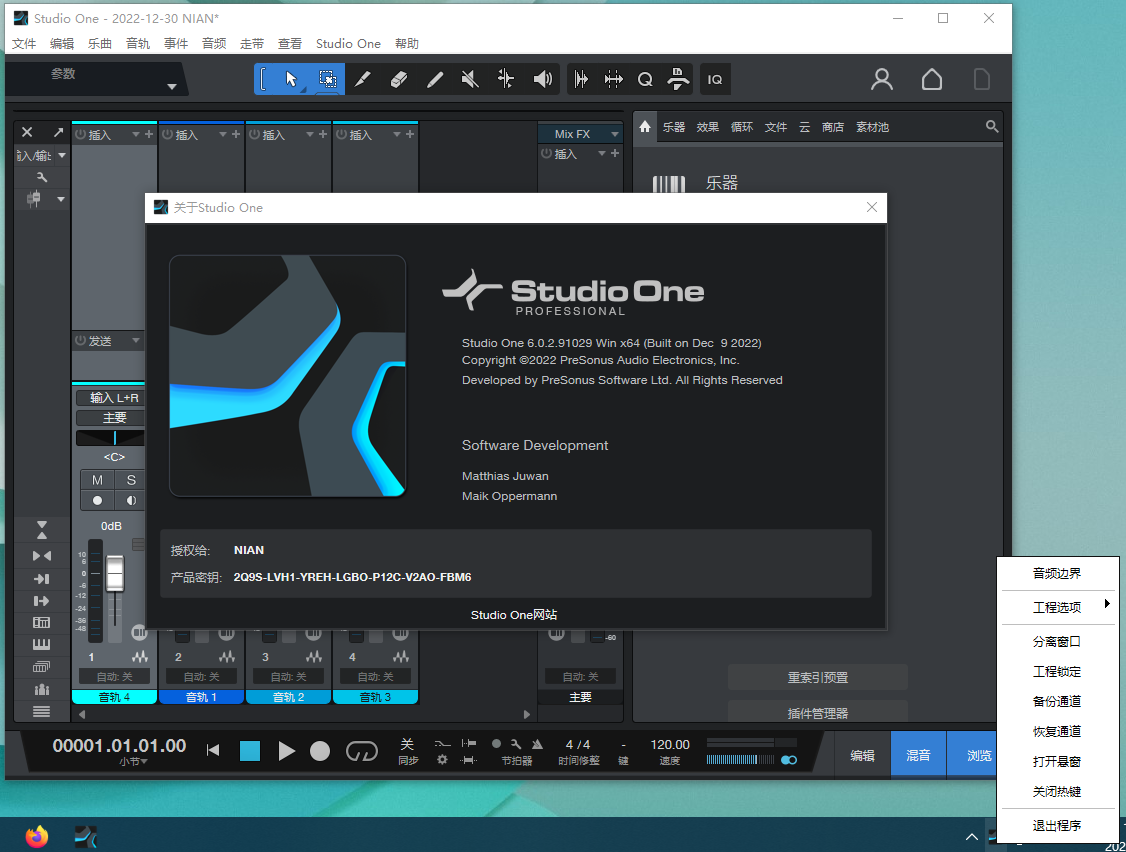Select the Arrow tool in the toolbar

[291, 79]
